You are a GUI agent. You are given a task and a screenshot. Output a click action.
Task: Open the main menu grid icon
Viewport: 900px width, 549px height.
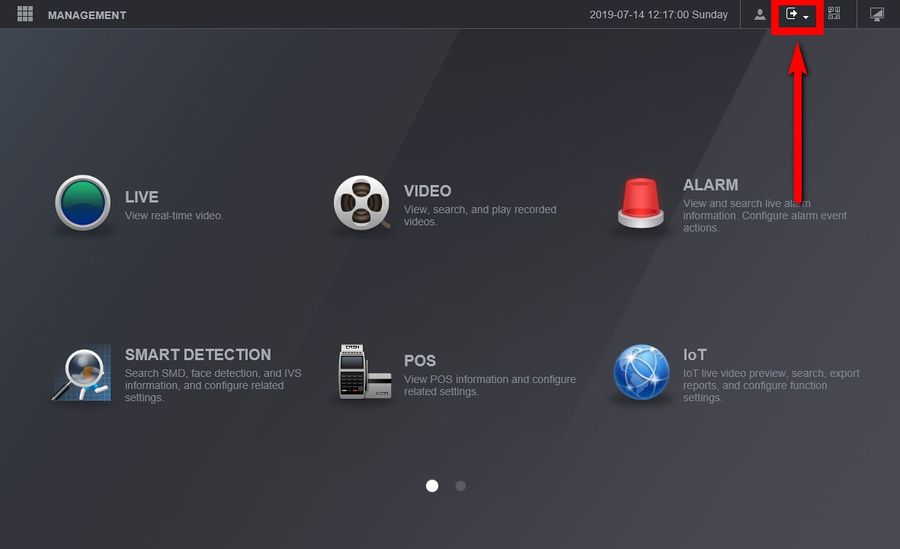25,14
